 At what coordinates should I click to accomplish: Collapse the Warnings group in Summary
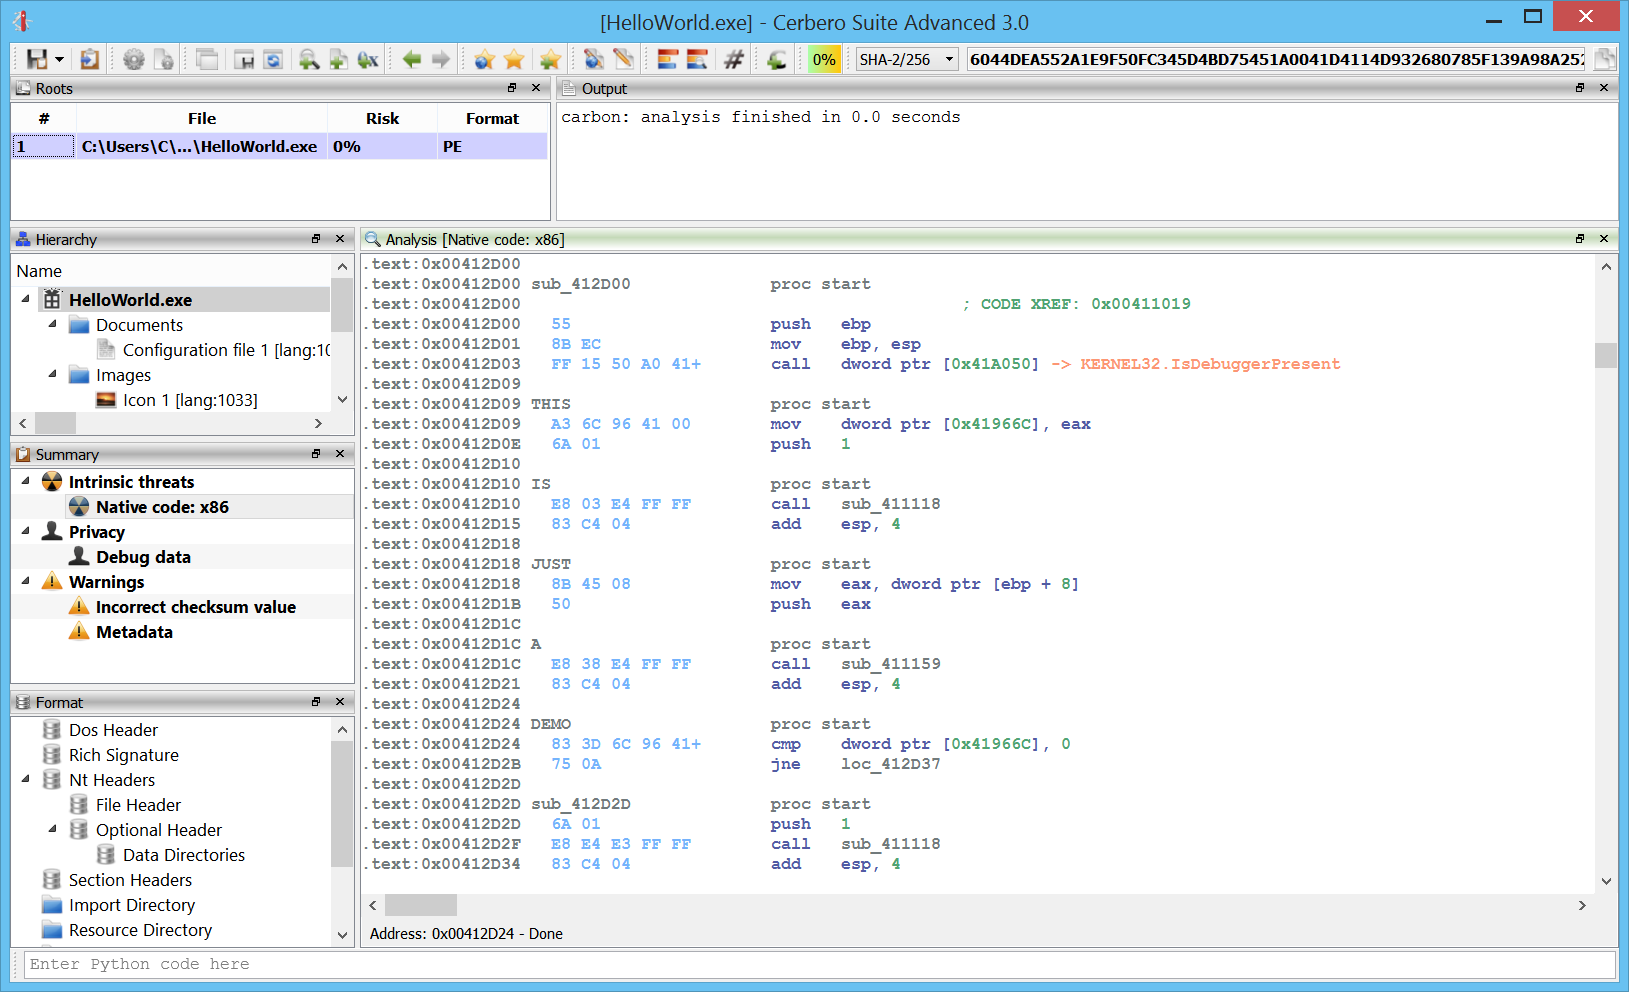point(25,581)
